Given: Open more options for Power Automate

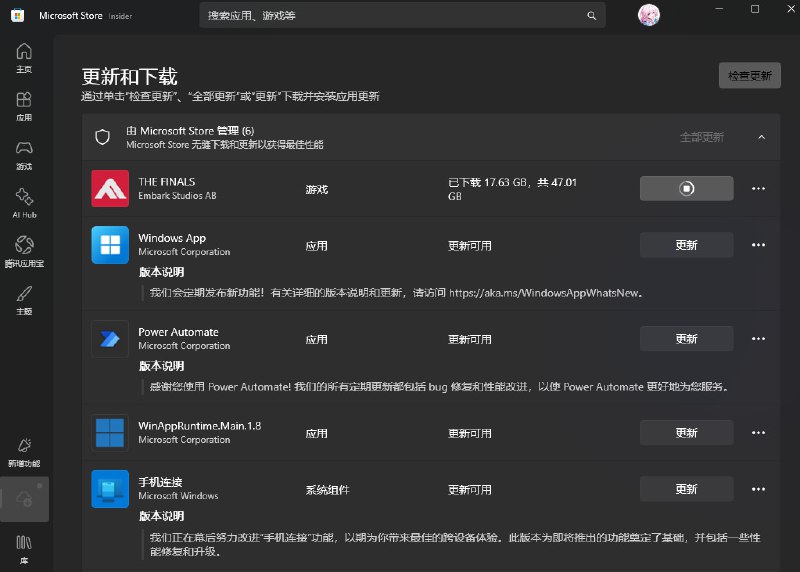Looking at the screenshot, I should [x=758, y=339].
